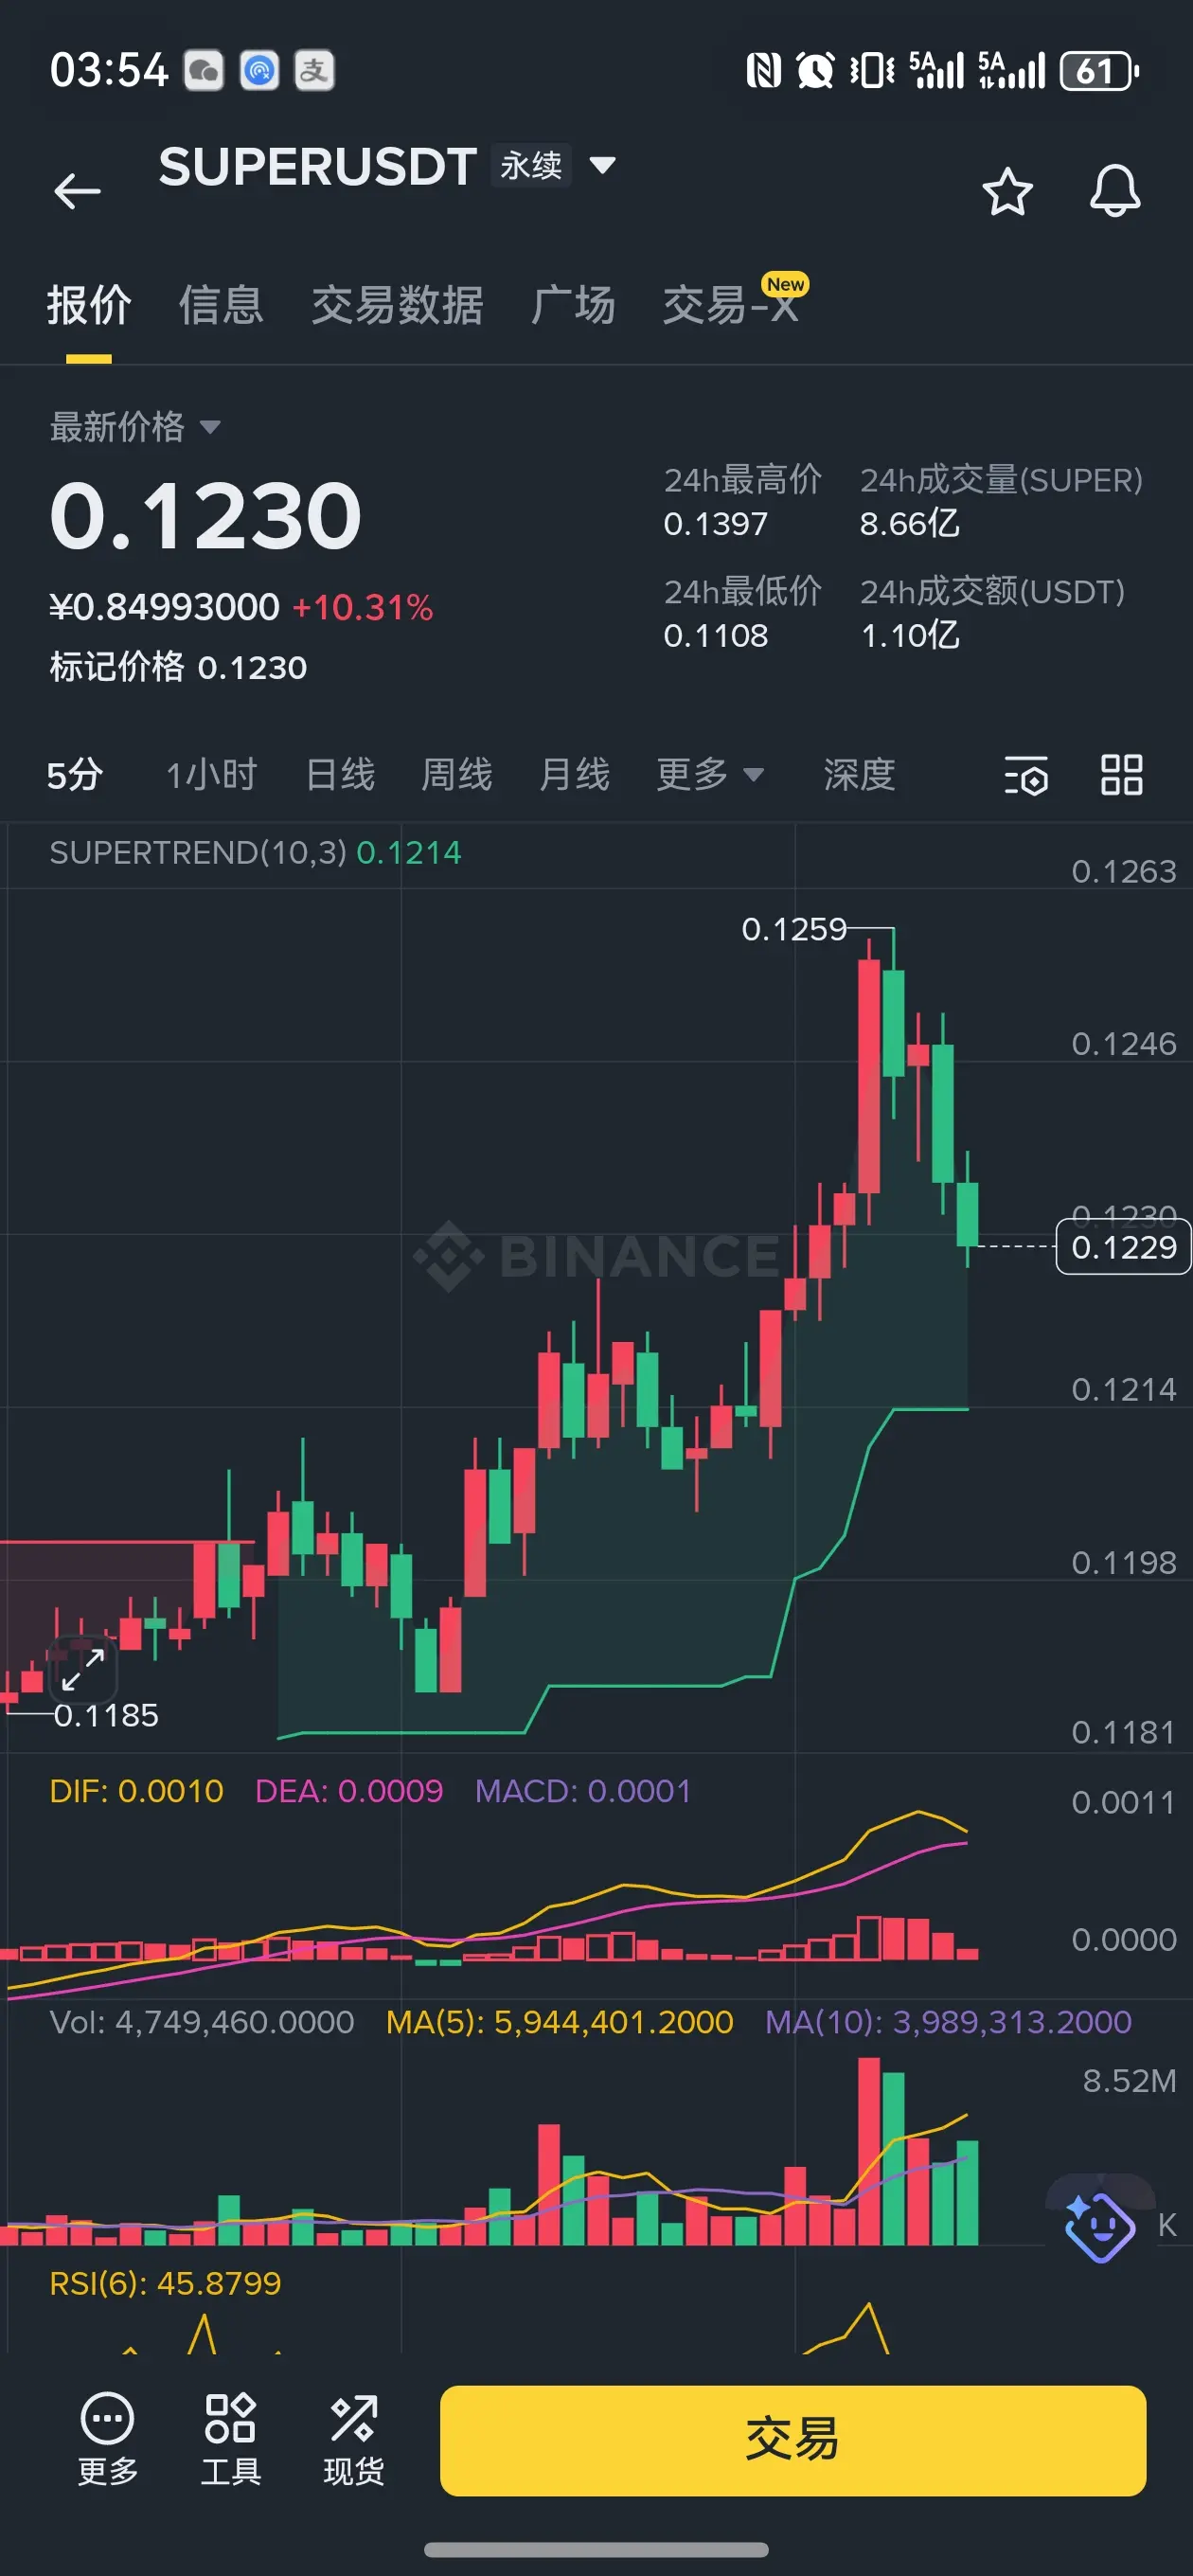The height and width of the screenshot is (2576, 1193).
Task: Tap the 0.1185 low price marker
Action: [106, 1715]
